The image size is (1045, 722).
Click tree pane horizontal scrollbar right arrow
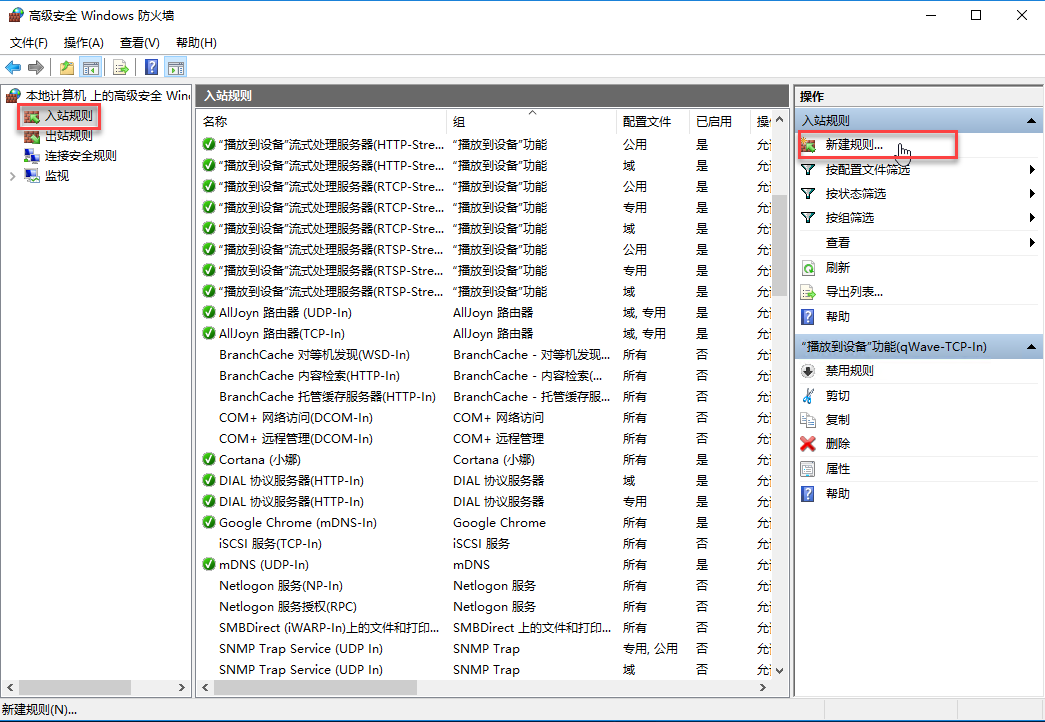(x=181, y=687)
